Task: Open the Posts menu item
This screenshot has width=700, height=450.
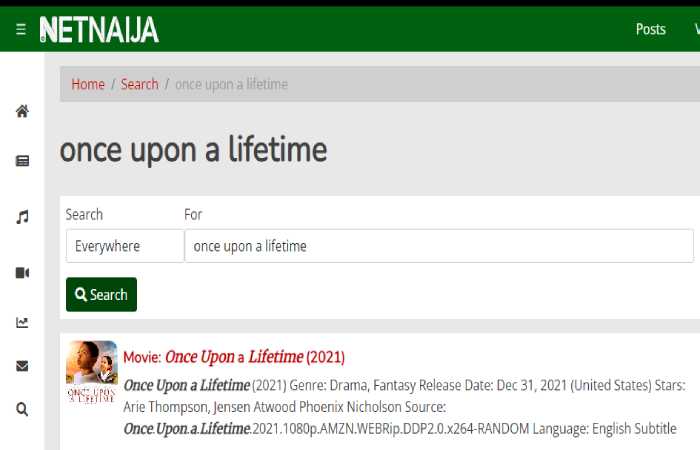Action: click(650, 29)
